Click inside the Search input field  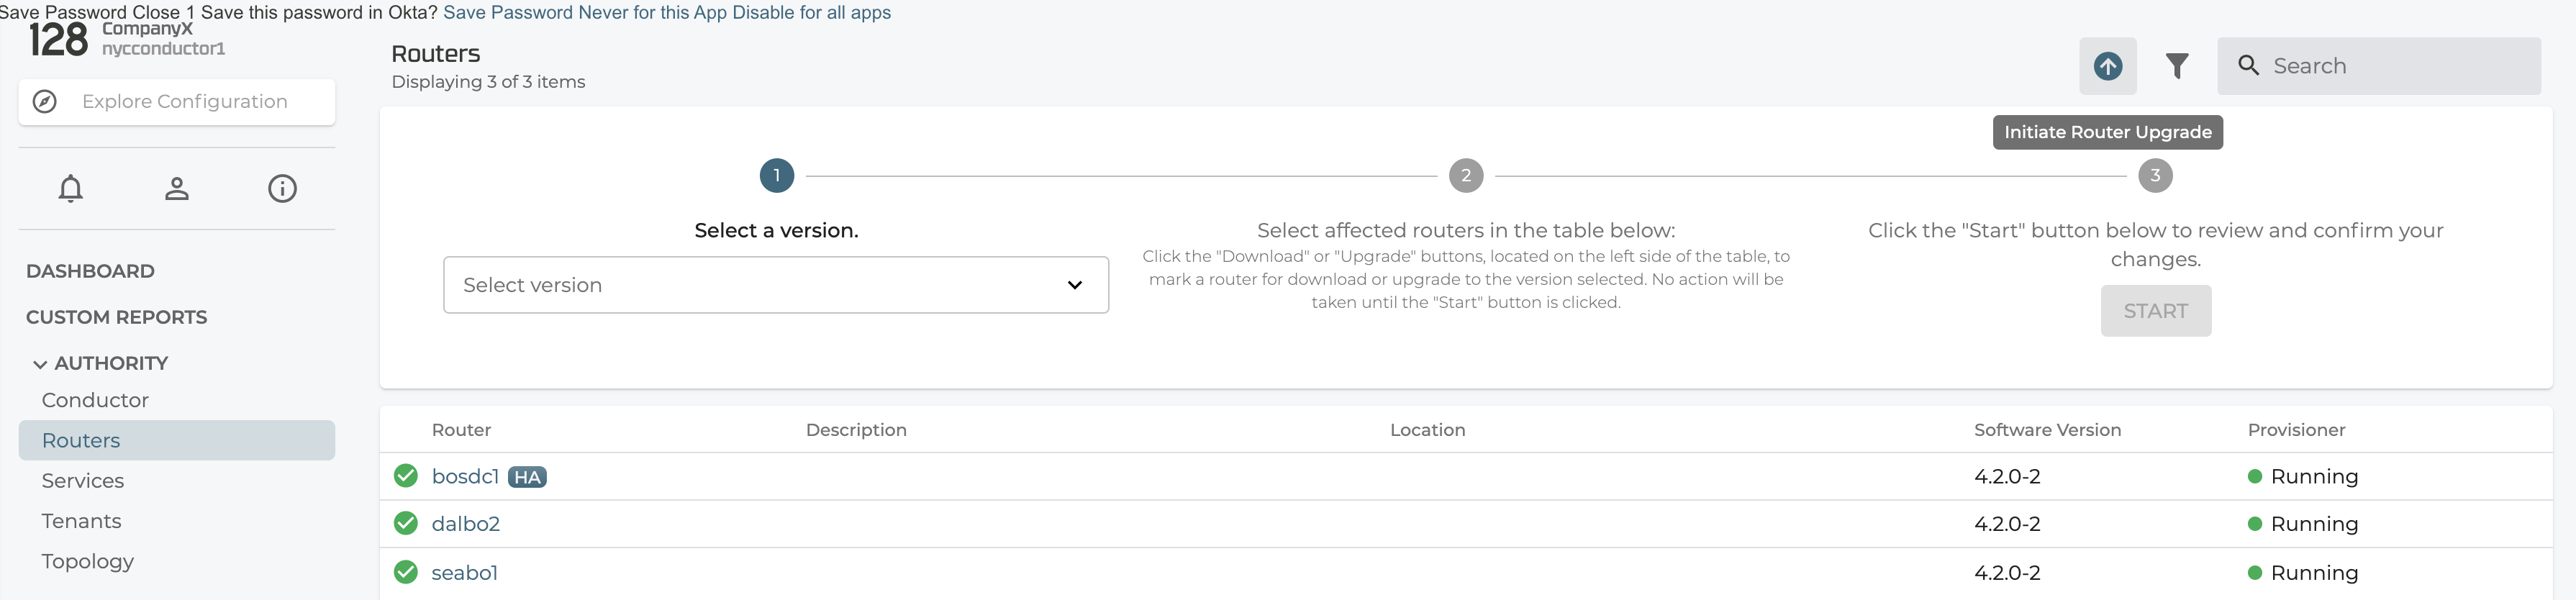click(2380, 65)
